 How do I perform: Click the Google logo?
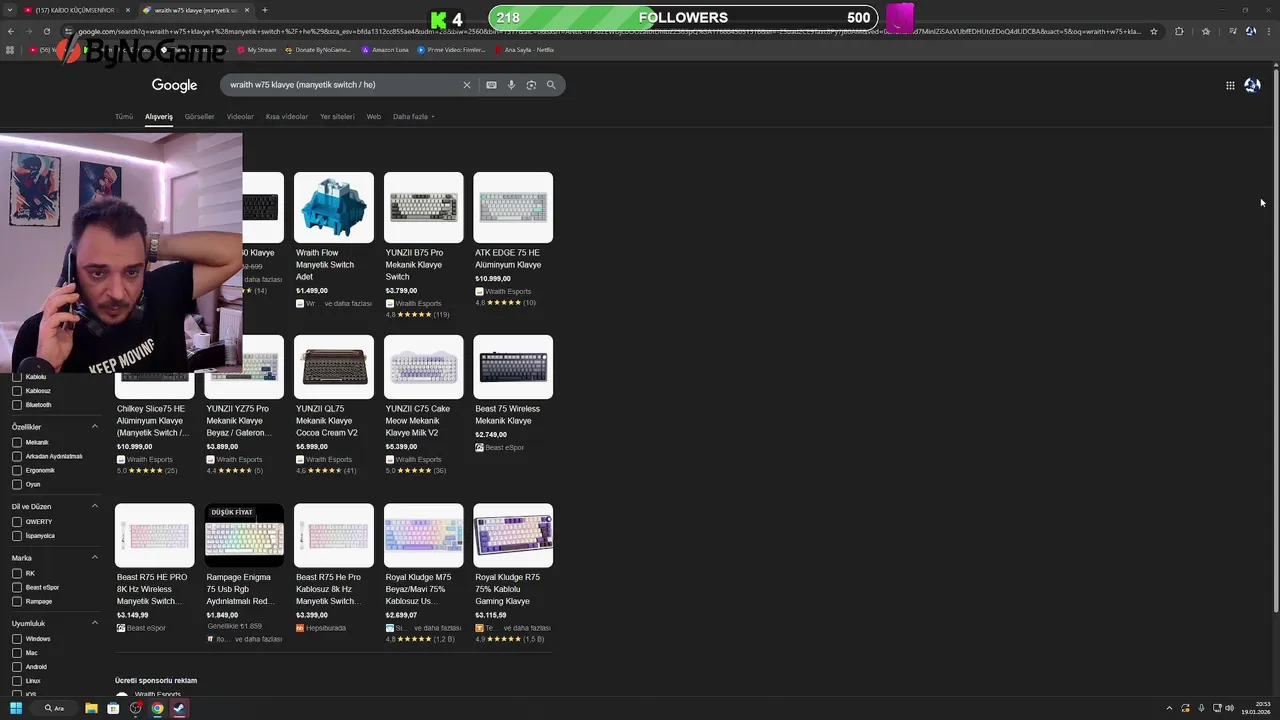tap(174, 85)
